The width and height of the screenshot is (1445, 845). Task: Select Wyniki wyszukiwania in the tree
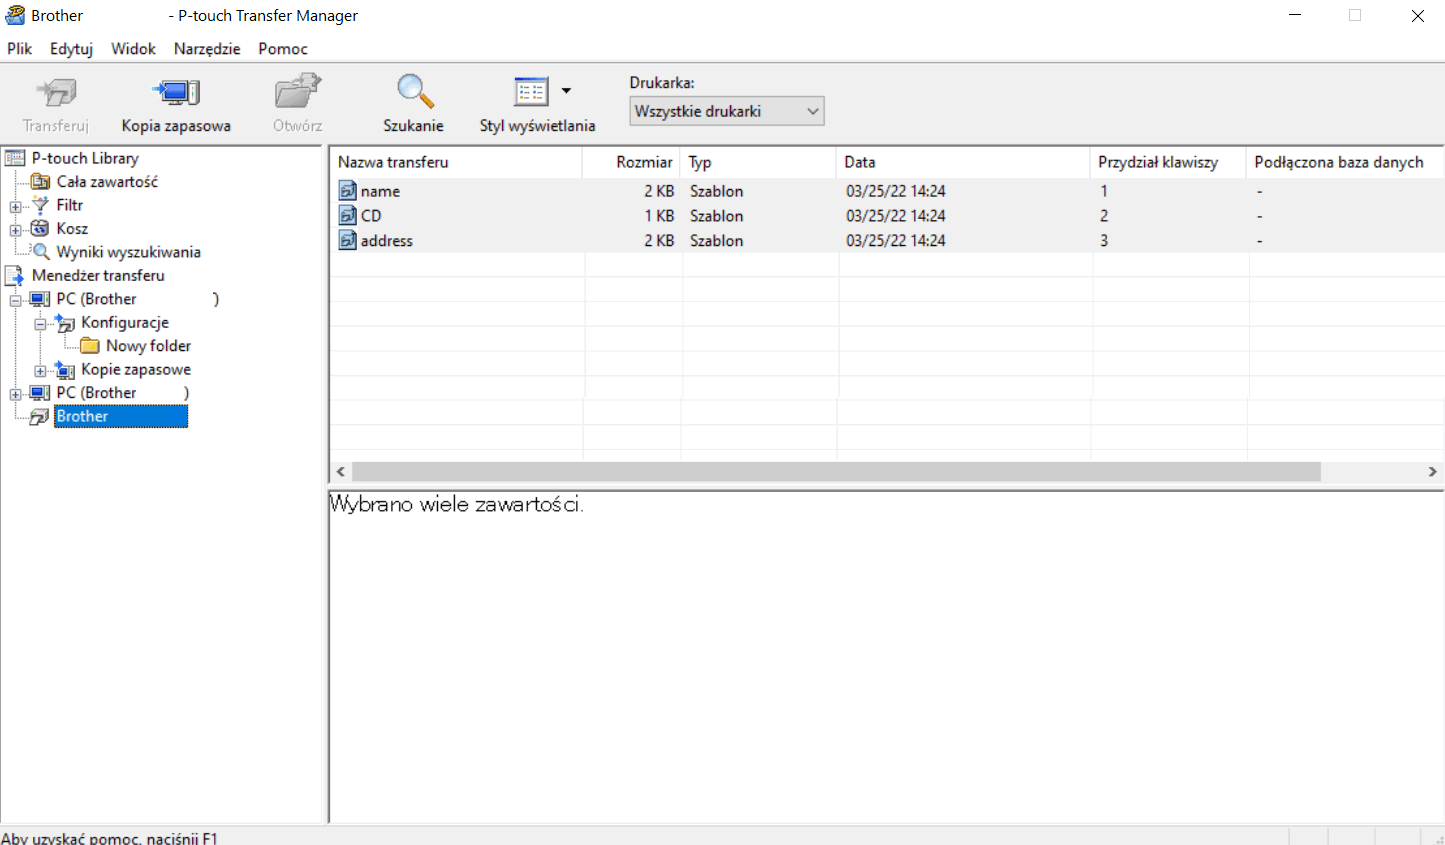click(x=128, y=252)
